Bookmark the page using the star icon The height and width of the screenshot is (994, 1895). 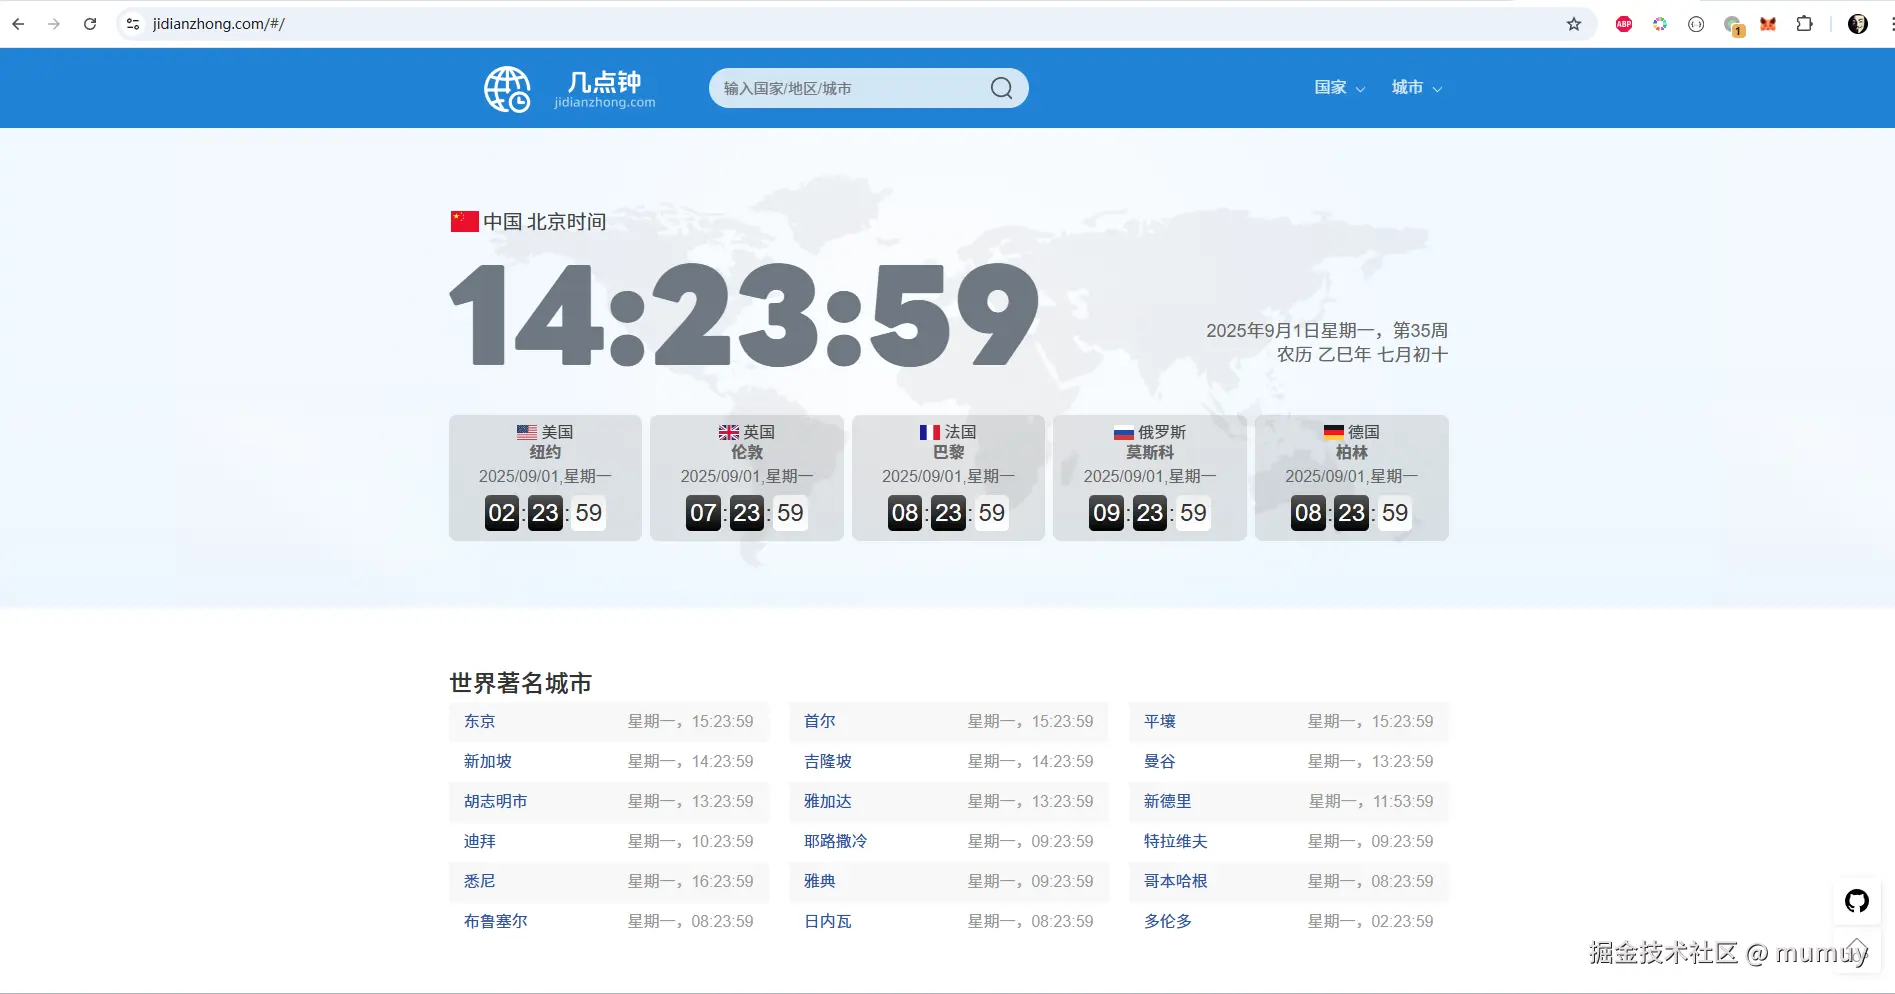pyautogui.click(x=1574, y=23)
